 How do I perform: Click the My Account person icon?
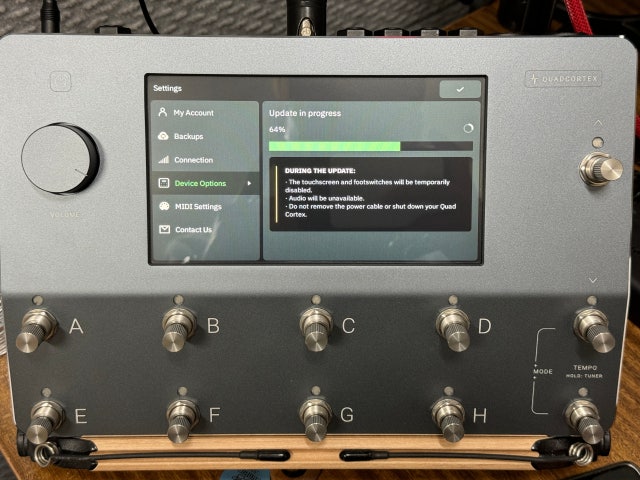[162, 112]
